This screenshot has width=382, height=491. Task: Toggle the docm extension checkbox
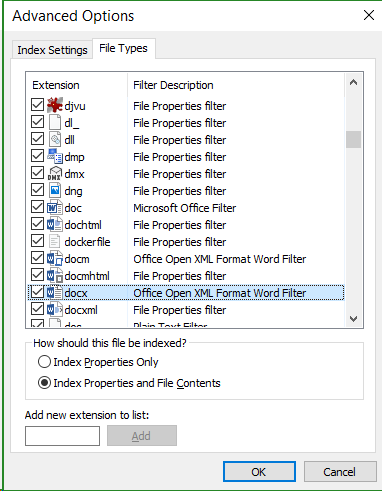pos(37,257)
